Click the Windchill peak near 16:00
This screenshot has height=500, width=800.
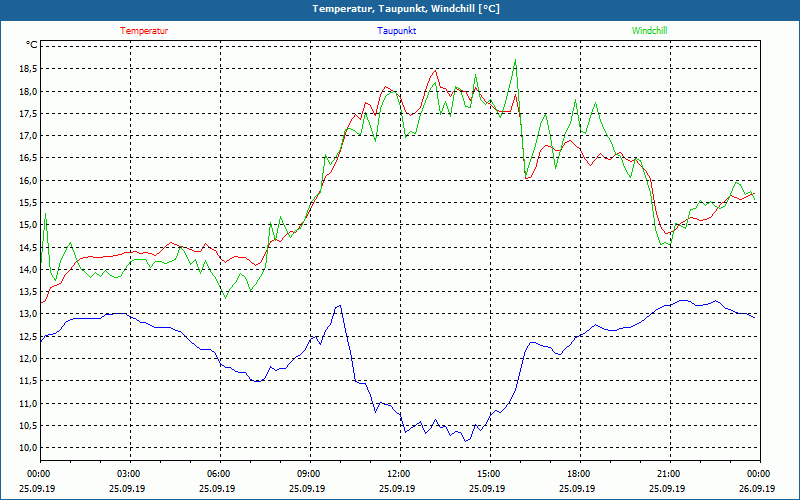pos(515,60)
